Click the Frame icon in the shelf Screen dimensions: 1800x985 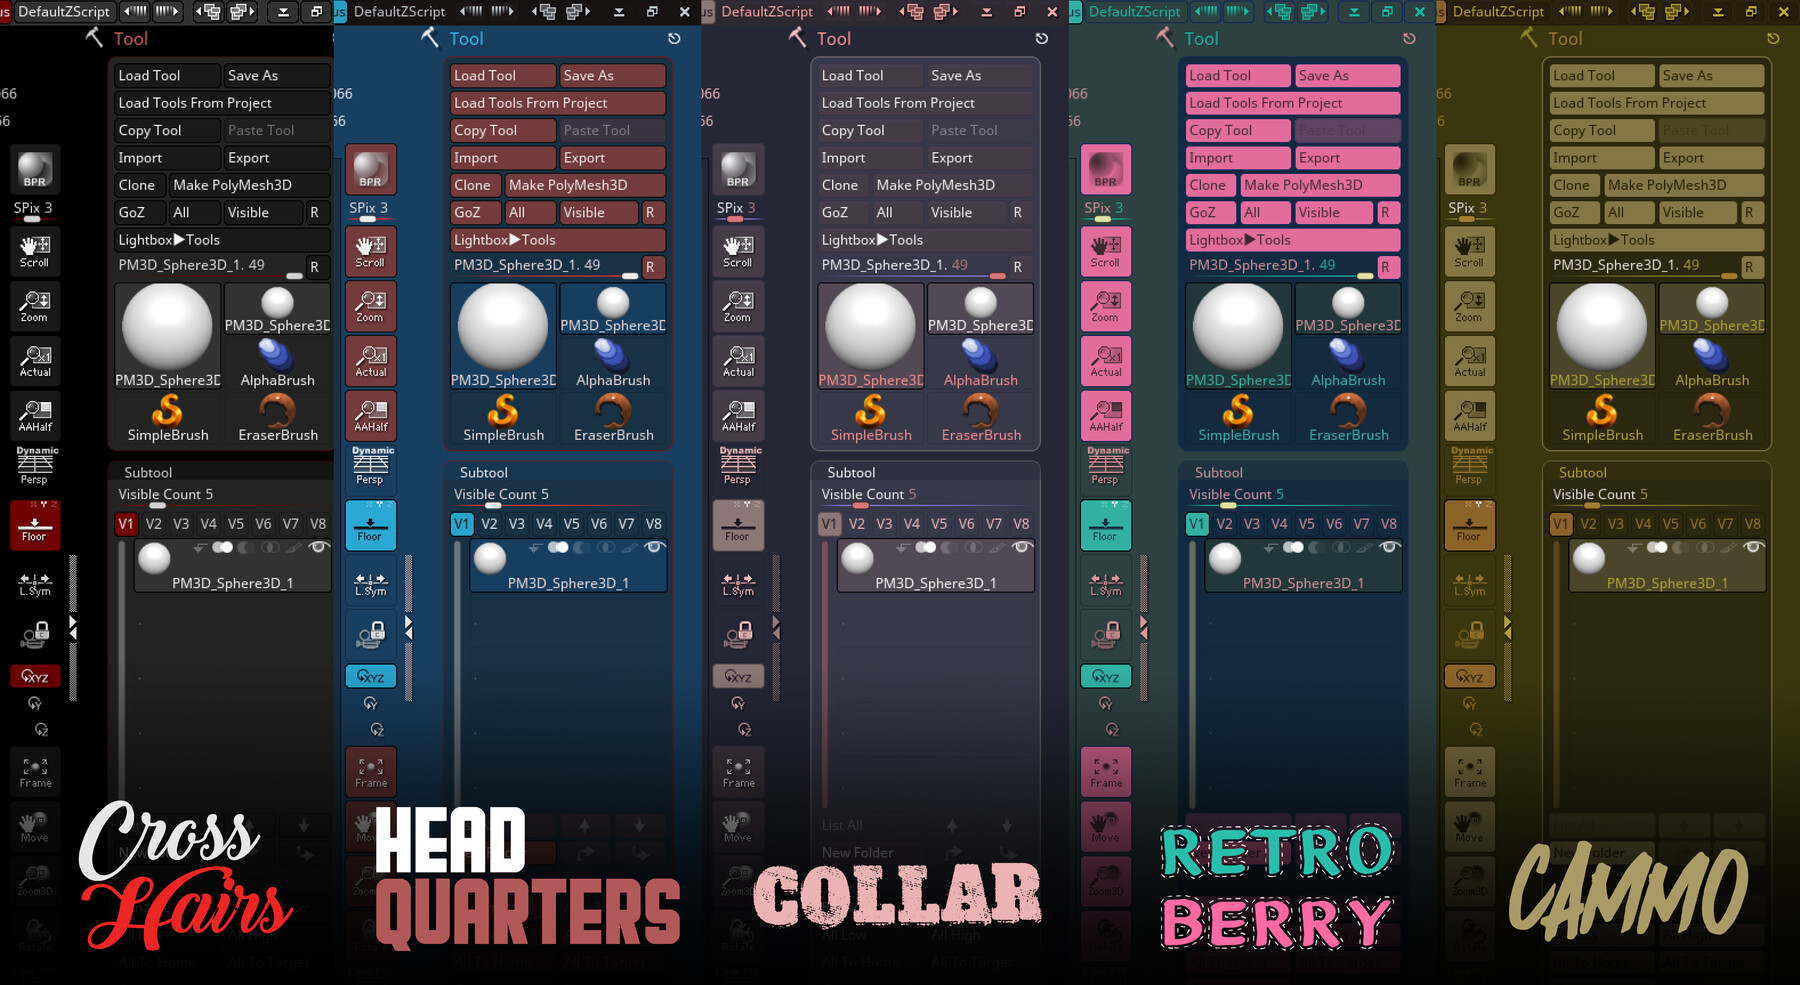pyautogui.click(x=34, y=771)
